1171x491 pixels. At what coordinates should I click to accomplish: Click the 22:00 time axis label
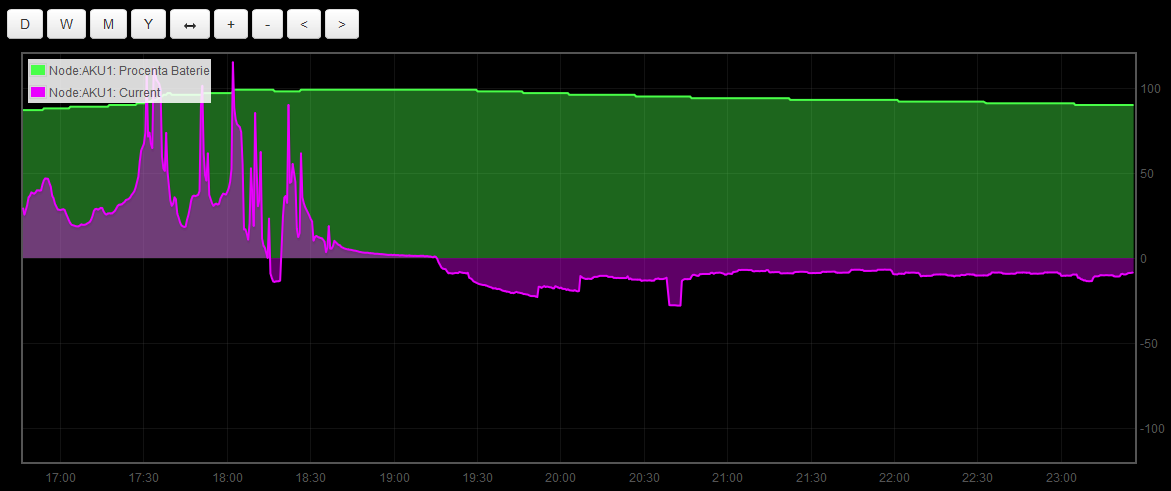895,478
